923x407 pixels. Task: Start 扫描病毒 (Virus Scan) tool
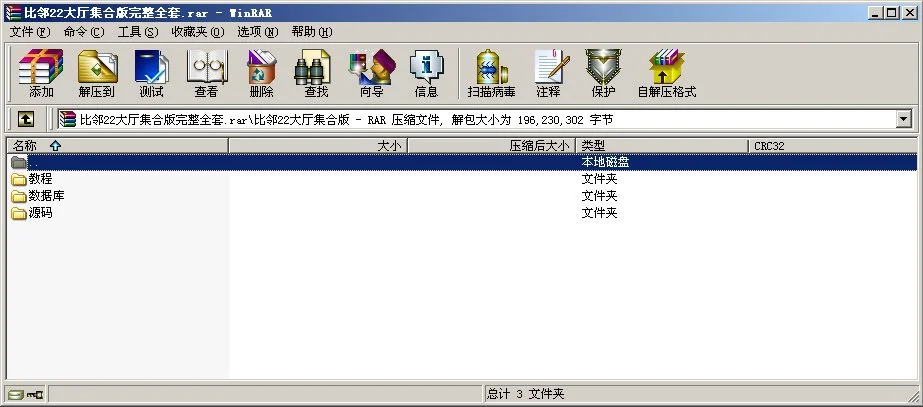tap(491, 73)
